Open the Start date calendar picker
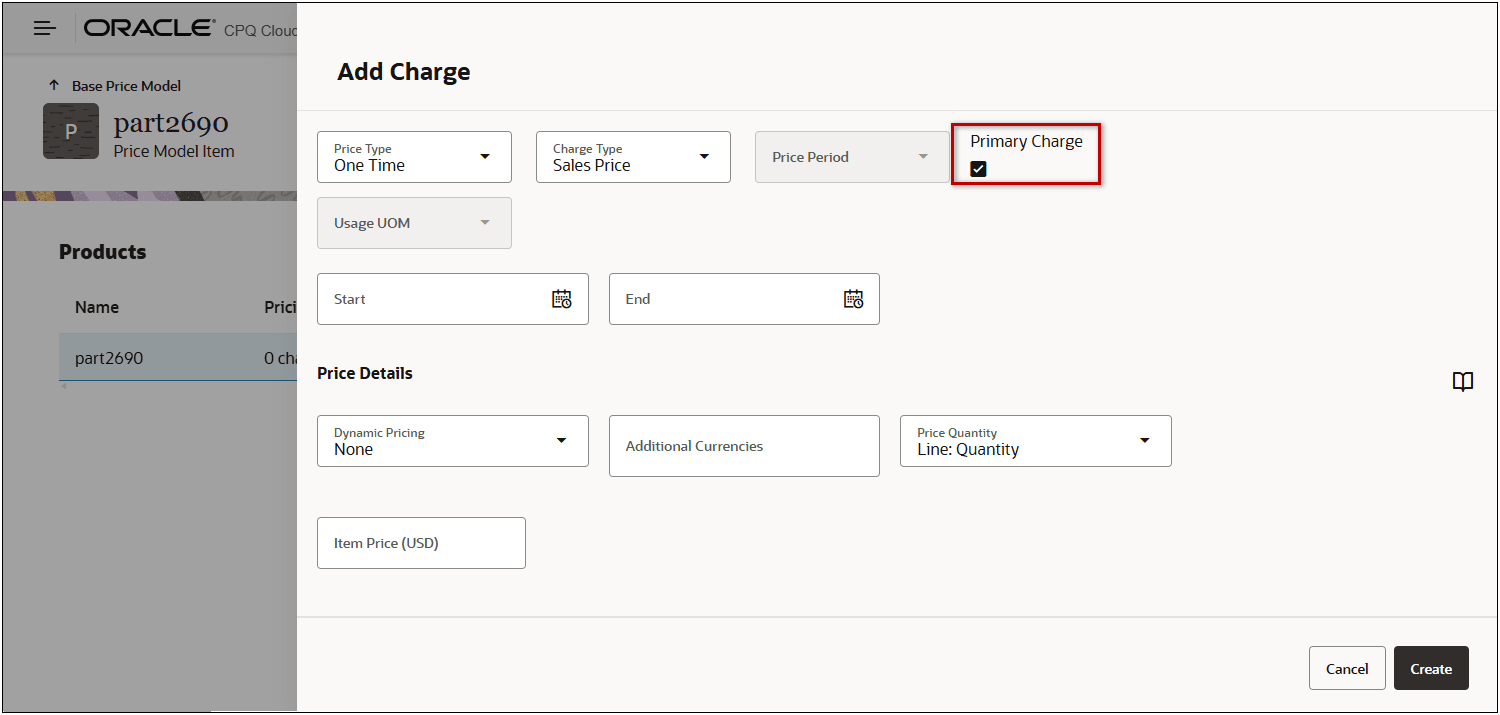 (x=562, y=299)
